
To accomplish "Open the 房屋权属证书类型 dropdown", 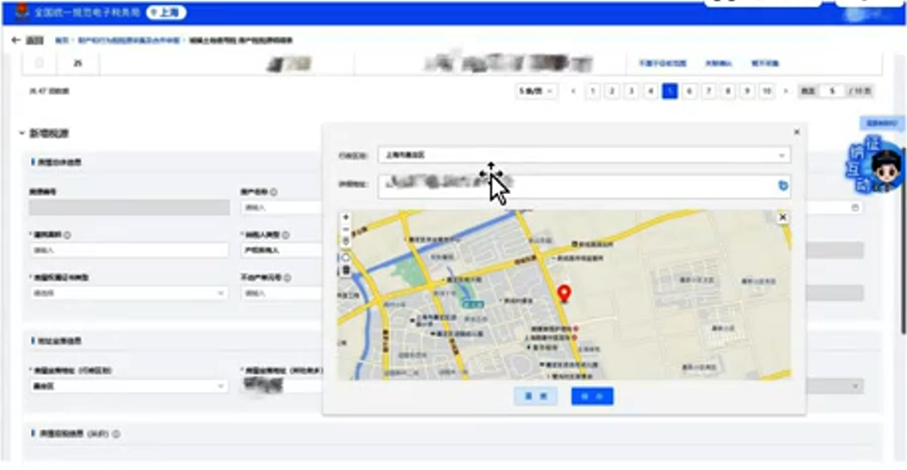I will (129, 293).
